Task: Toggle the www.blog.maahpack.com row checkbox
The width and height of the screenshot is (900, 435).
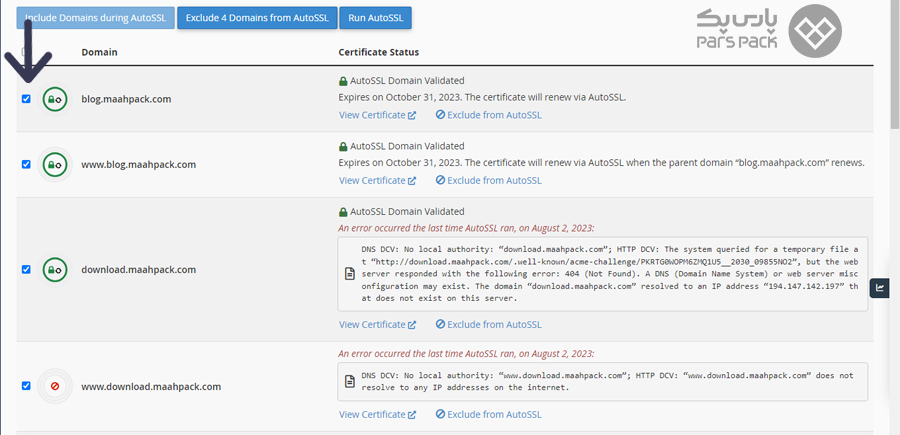Action: 26,164
